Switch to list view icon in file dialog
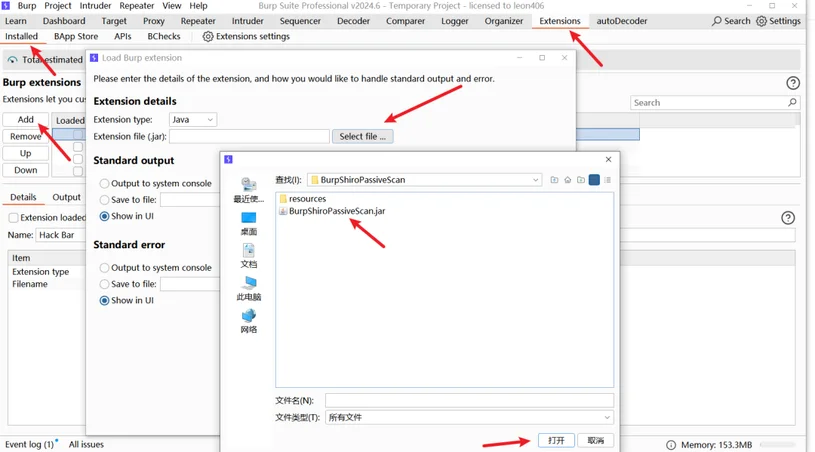815x452 pixels. click(594, 180)
